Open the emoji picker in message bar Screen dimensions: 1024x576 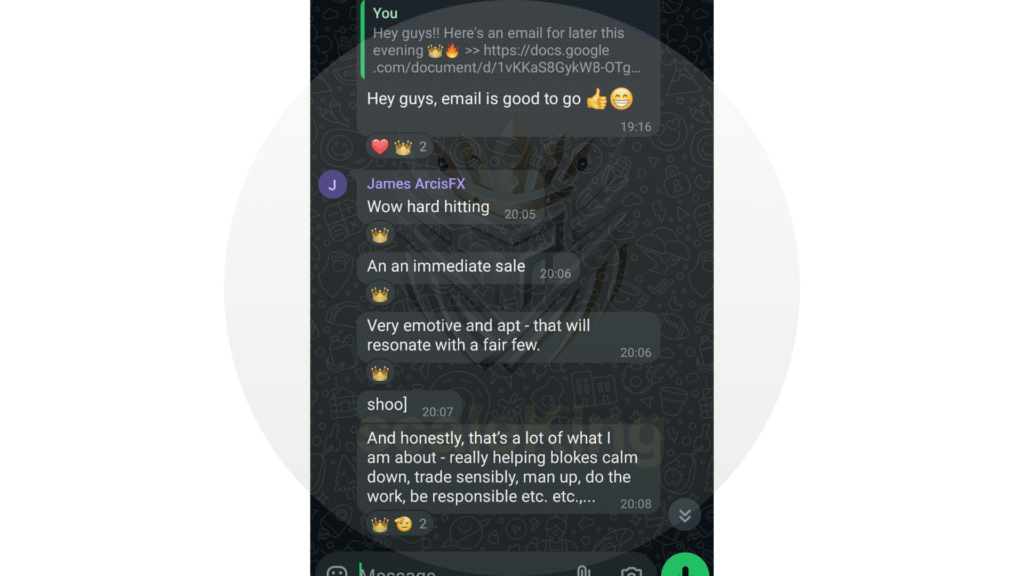337,571
